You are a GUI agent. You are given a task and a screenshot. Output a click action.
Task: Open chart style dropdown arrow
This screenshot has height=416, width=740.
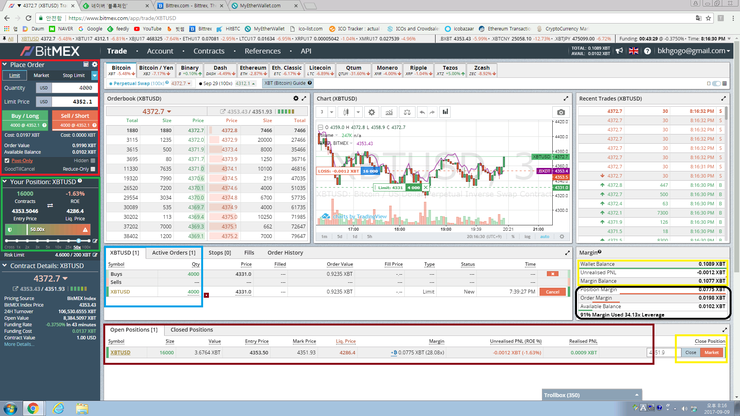358,112
